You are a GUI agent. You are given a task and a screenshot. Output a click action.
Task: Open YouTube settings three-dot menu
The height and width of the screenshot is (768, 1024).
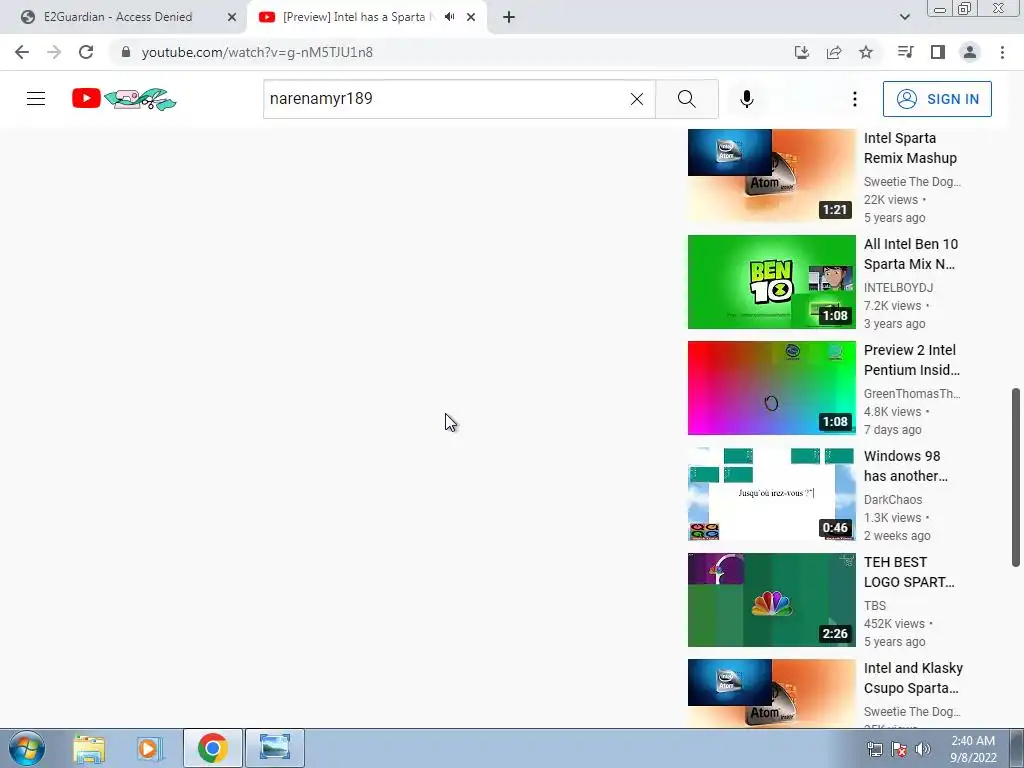click(855, 99)
